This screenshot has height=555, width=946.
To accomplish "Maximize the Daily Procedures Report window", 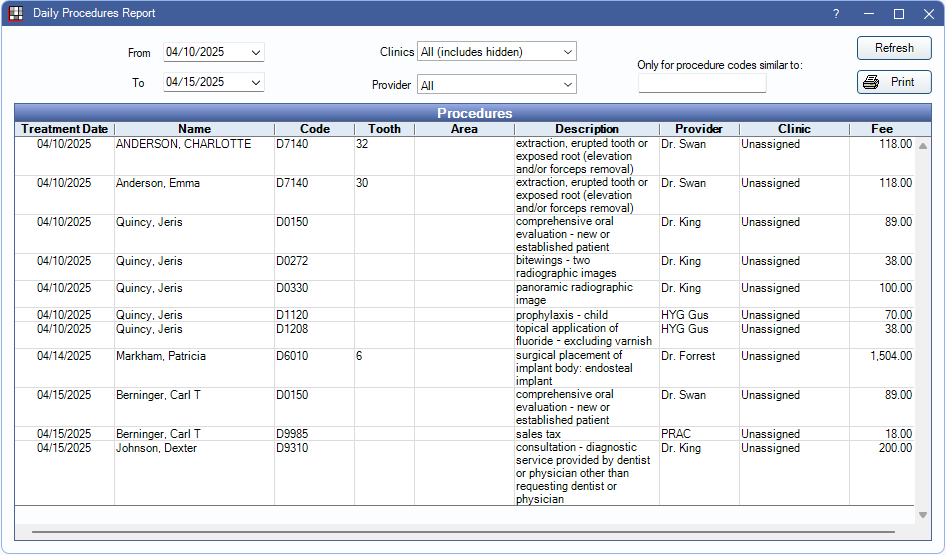I will [898, 14].
